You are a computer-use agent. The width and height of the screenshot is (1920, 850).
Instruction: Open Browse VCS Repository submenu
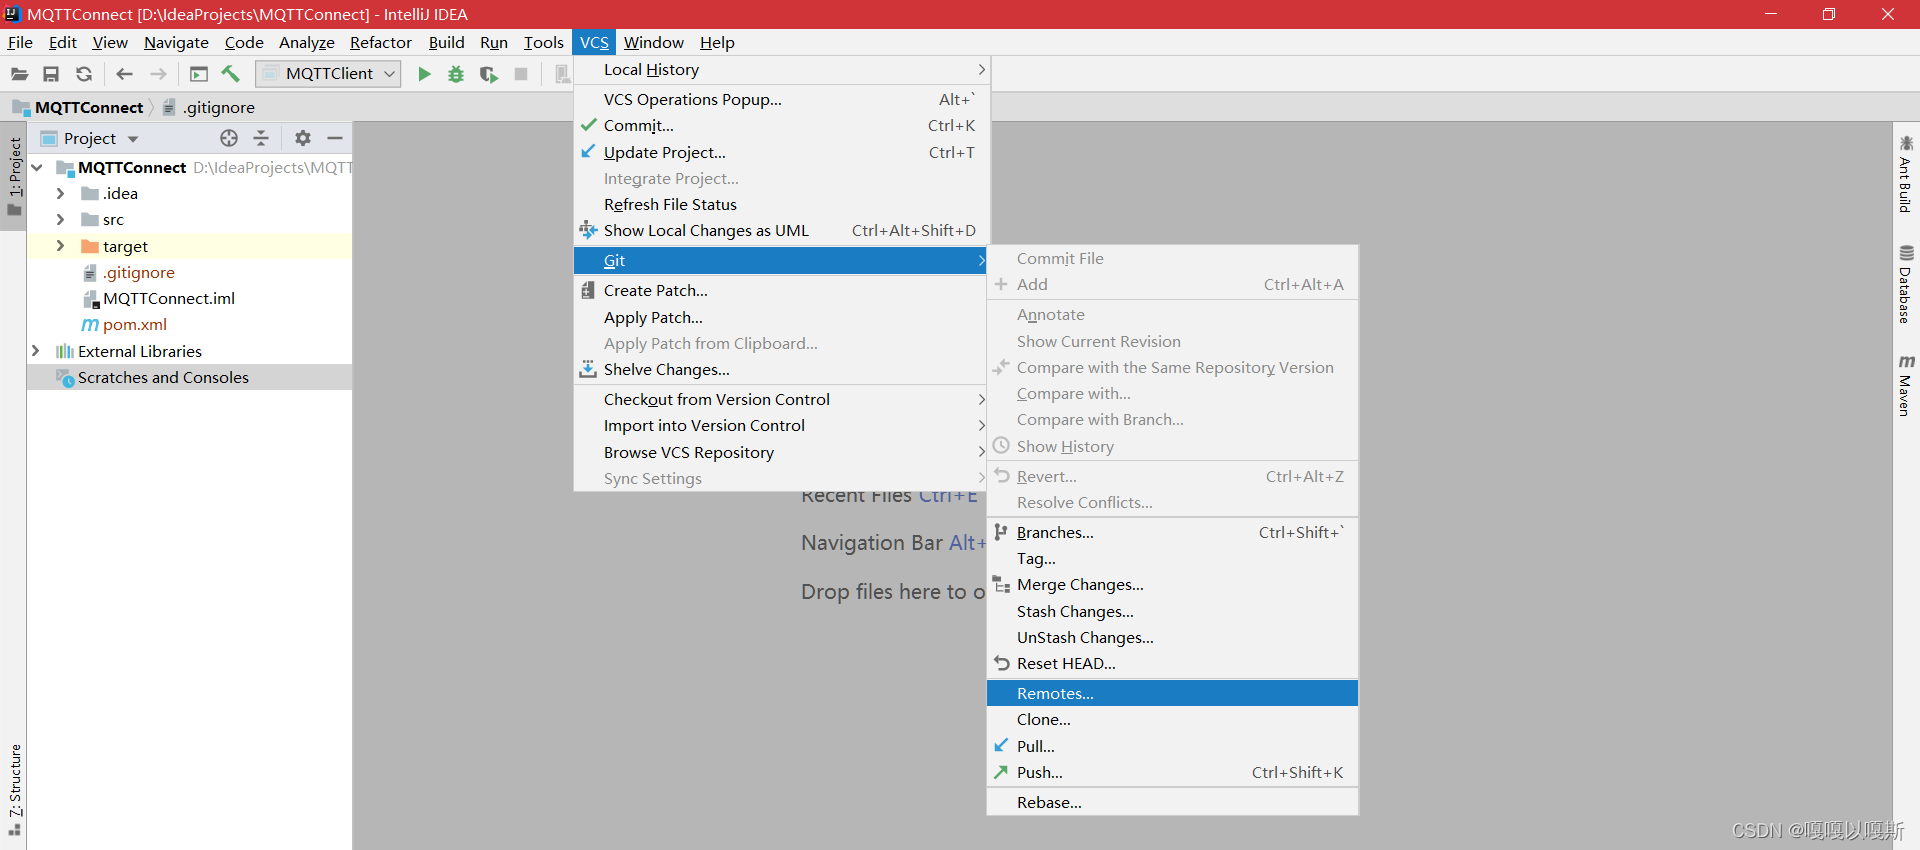click(x=782, y=452)
